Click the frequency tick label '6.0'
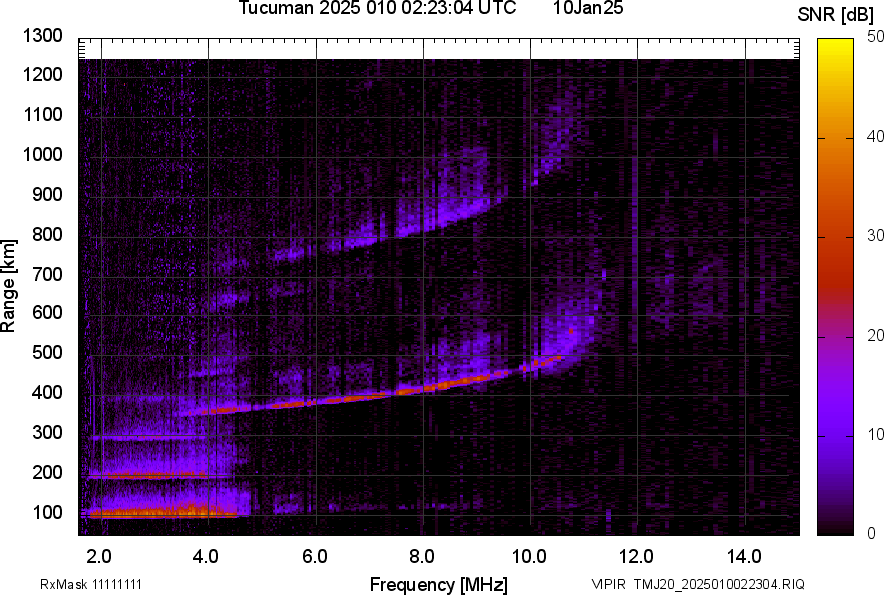 coord(315,557)
